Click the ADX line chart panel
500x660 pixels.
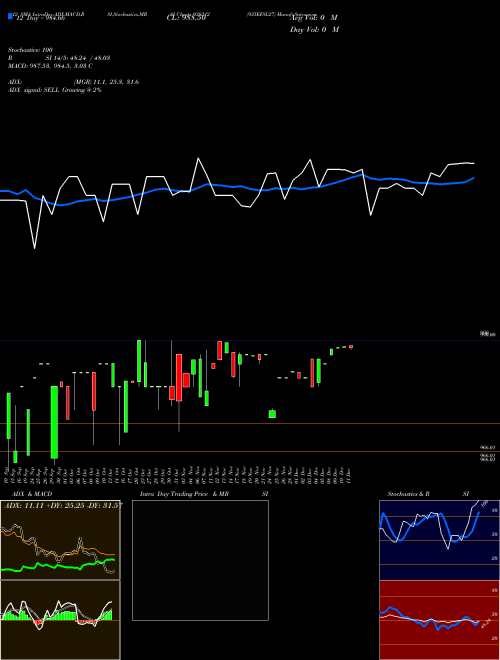60,540
